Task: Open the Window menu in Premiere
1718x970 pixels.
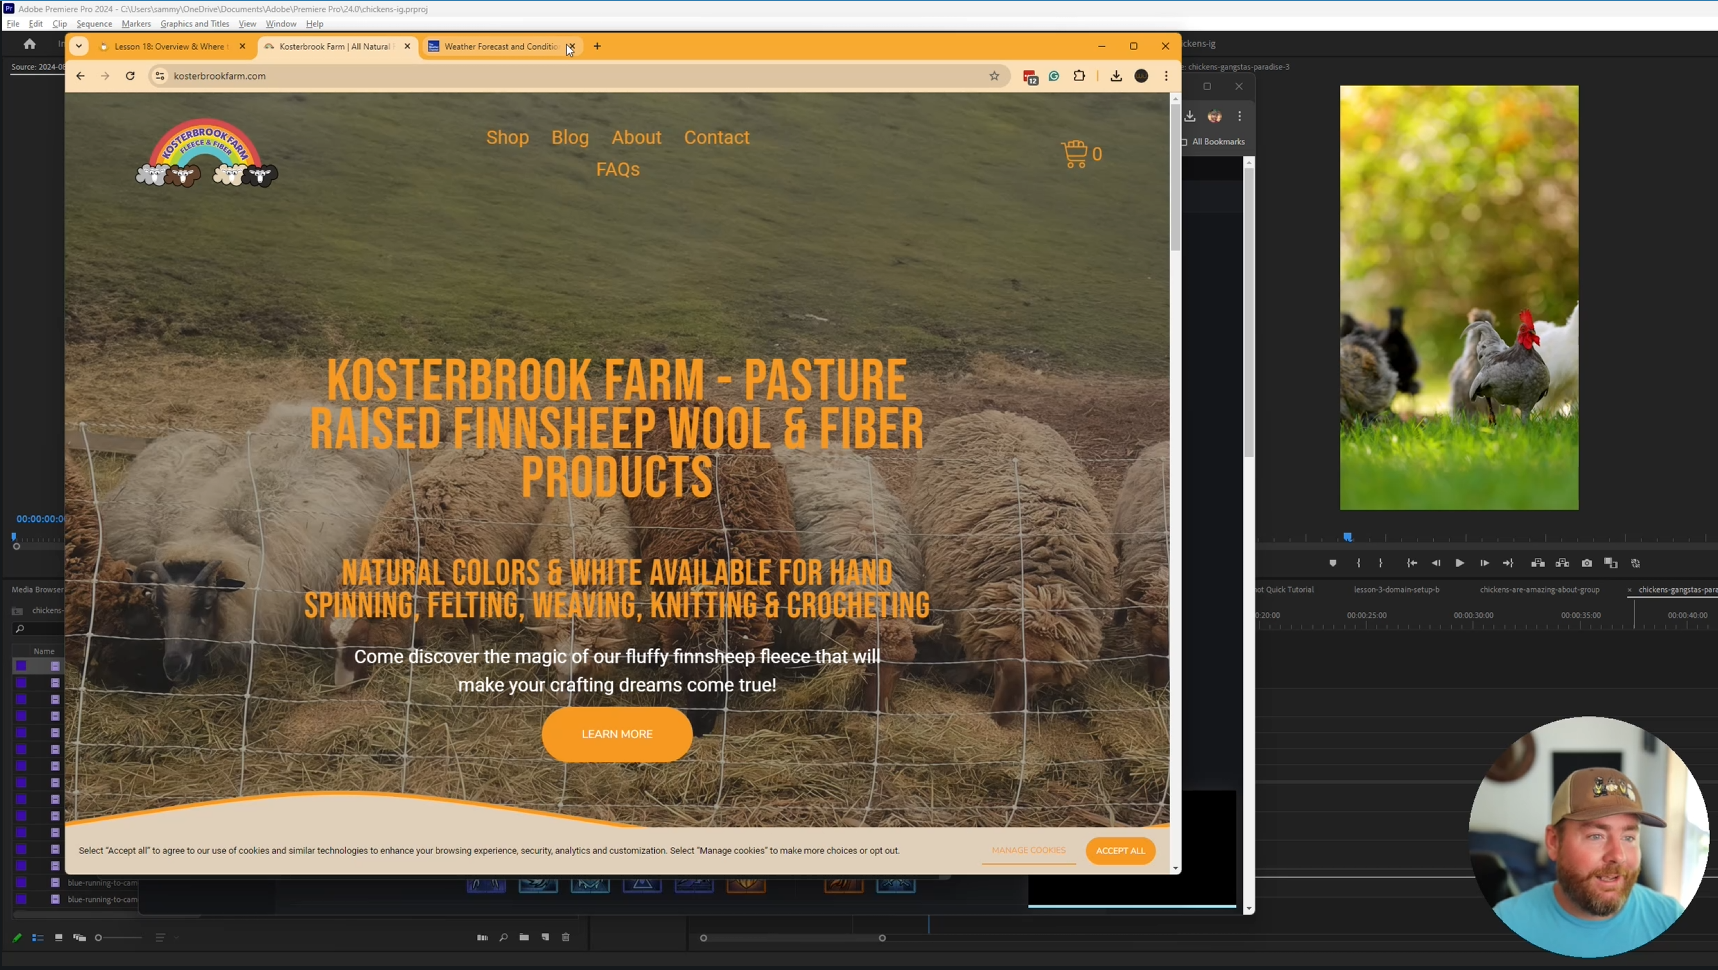Action: [x=281, y=24]
